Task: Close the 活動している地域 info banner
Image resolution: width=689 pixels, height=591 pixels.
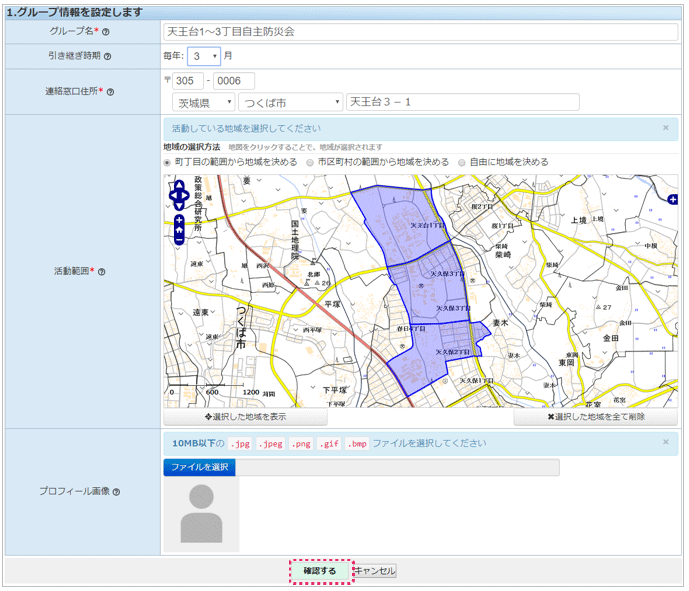Action: click(x=666, y=128)
